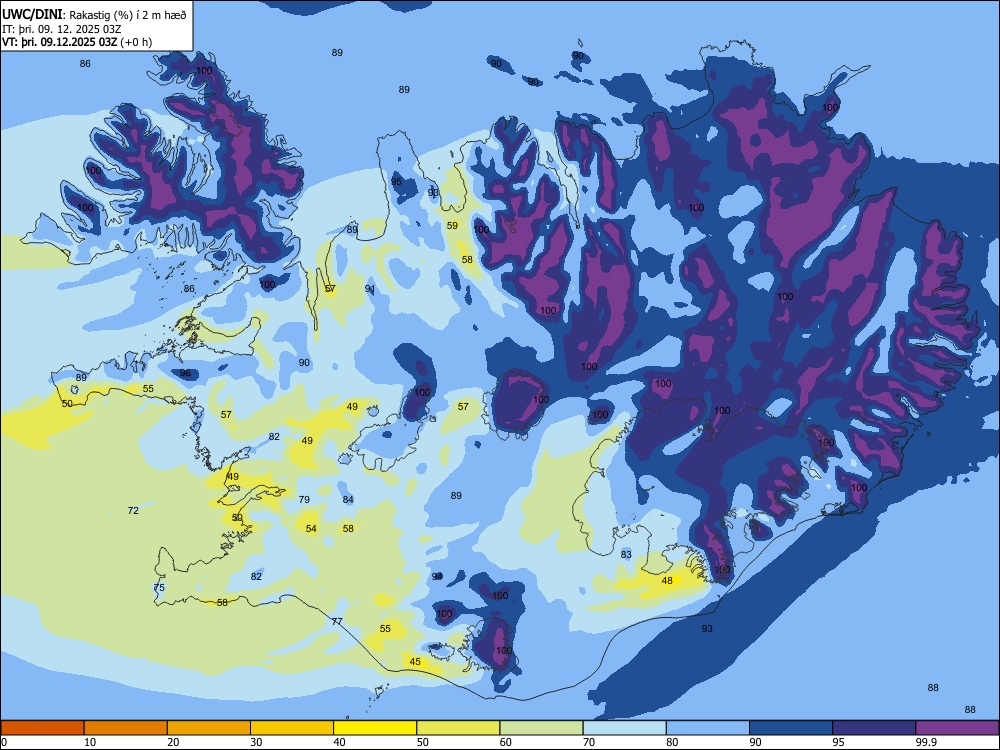Click the map humidity value 83
This screenshot has height=750, width=1000.
(x=626, y=554)
